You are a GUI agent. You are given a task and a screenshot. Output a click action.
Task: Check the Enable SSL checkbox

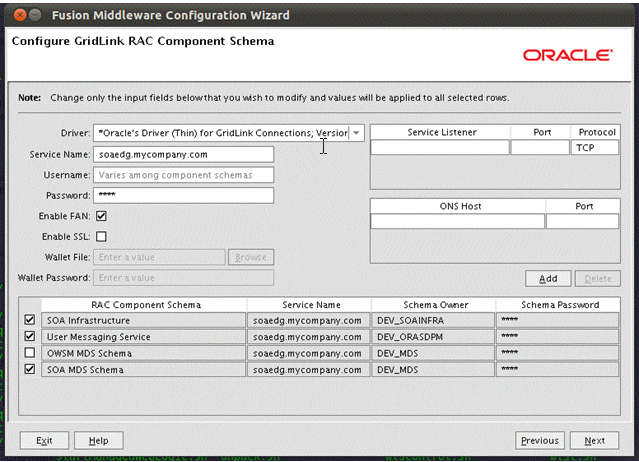tap(101, 236)
